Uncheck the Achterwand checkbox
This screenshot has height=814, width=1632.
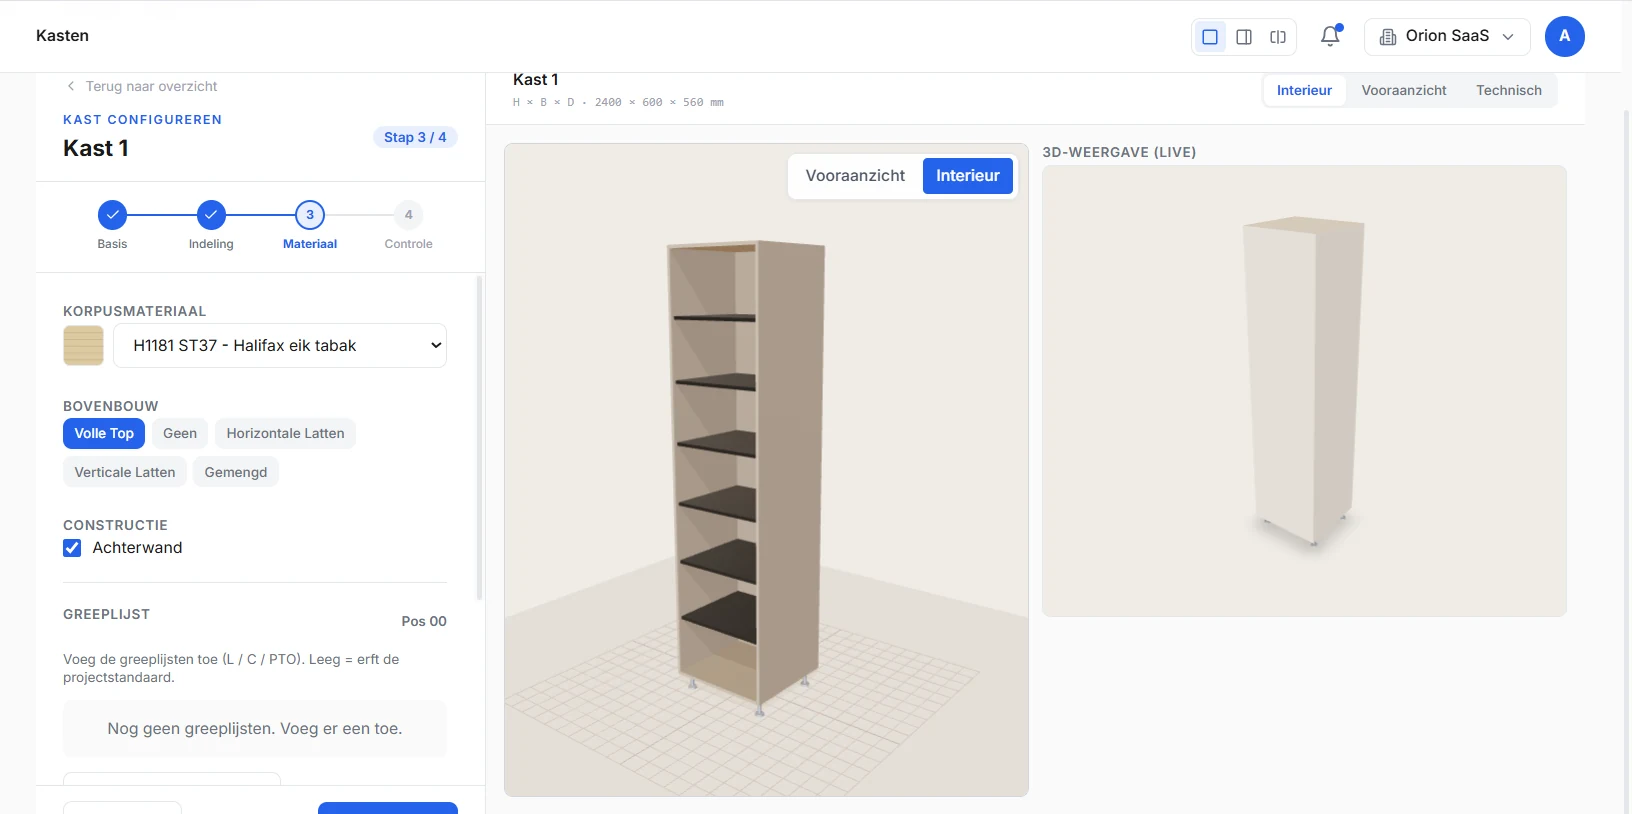pos(72,548)
